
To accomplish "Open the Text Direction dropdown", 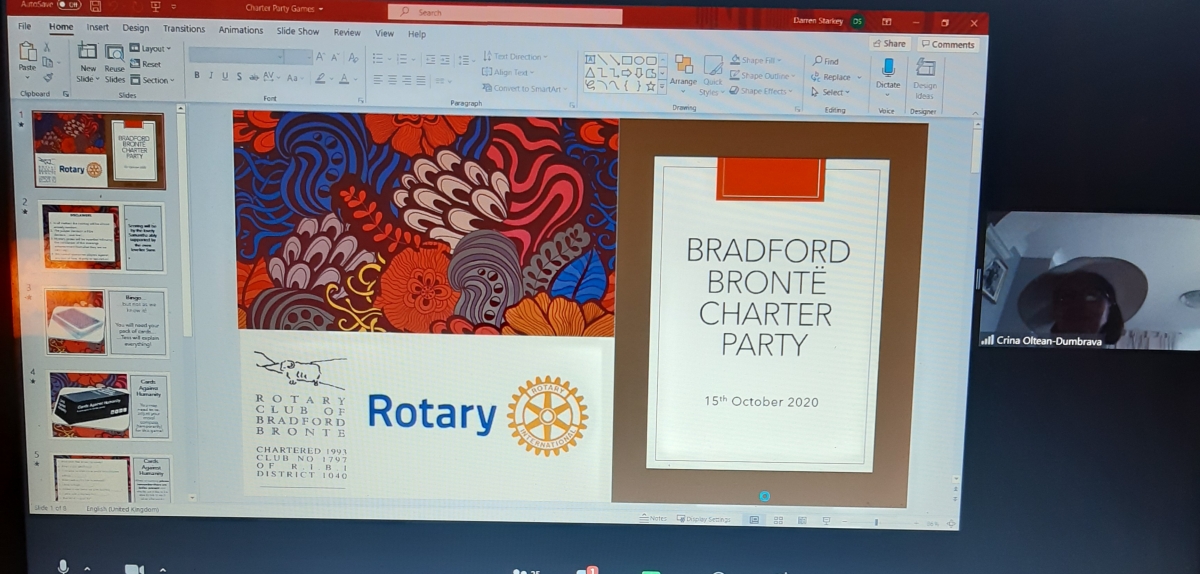I will [x=515, y=57].
